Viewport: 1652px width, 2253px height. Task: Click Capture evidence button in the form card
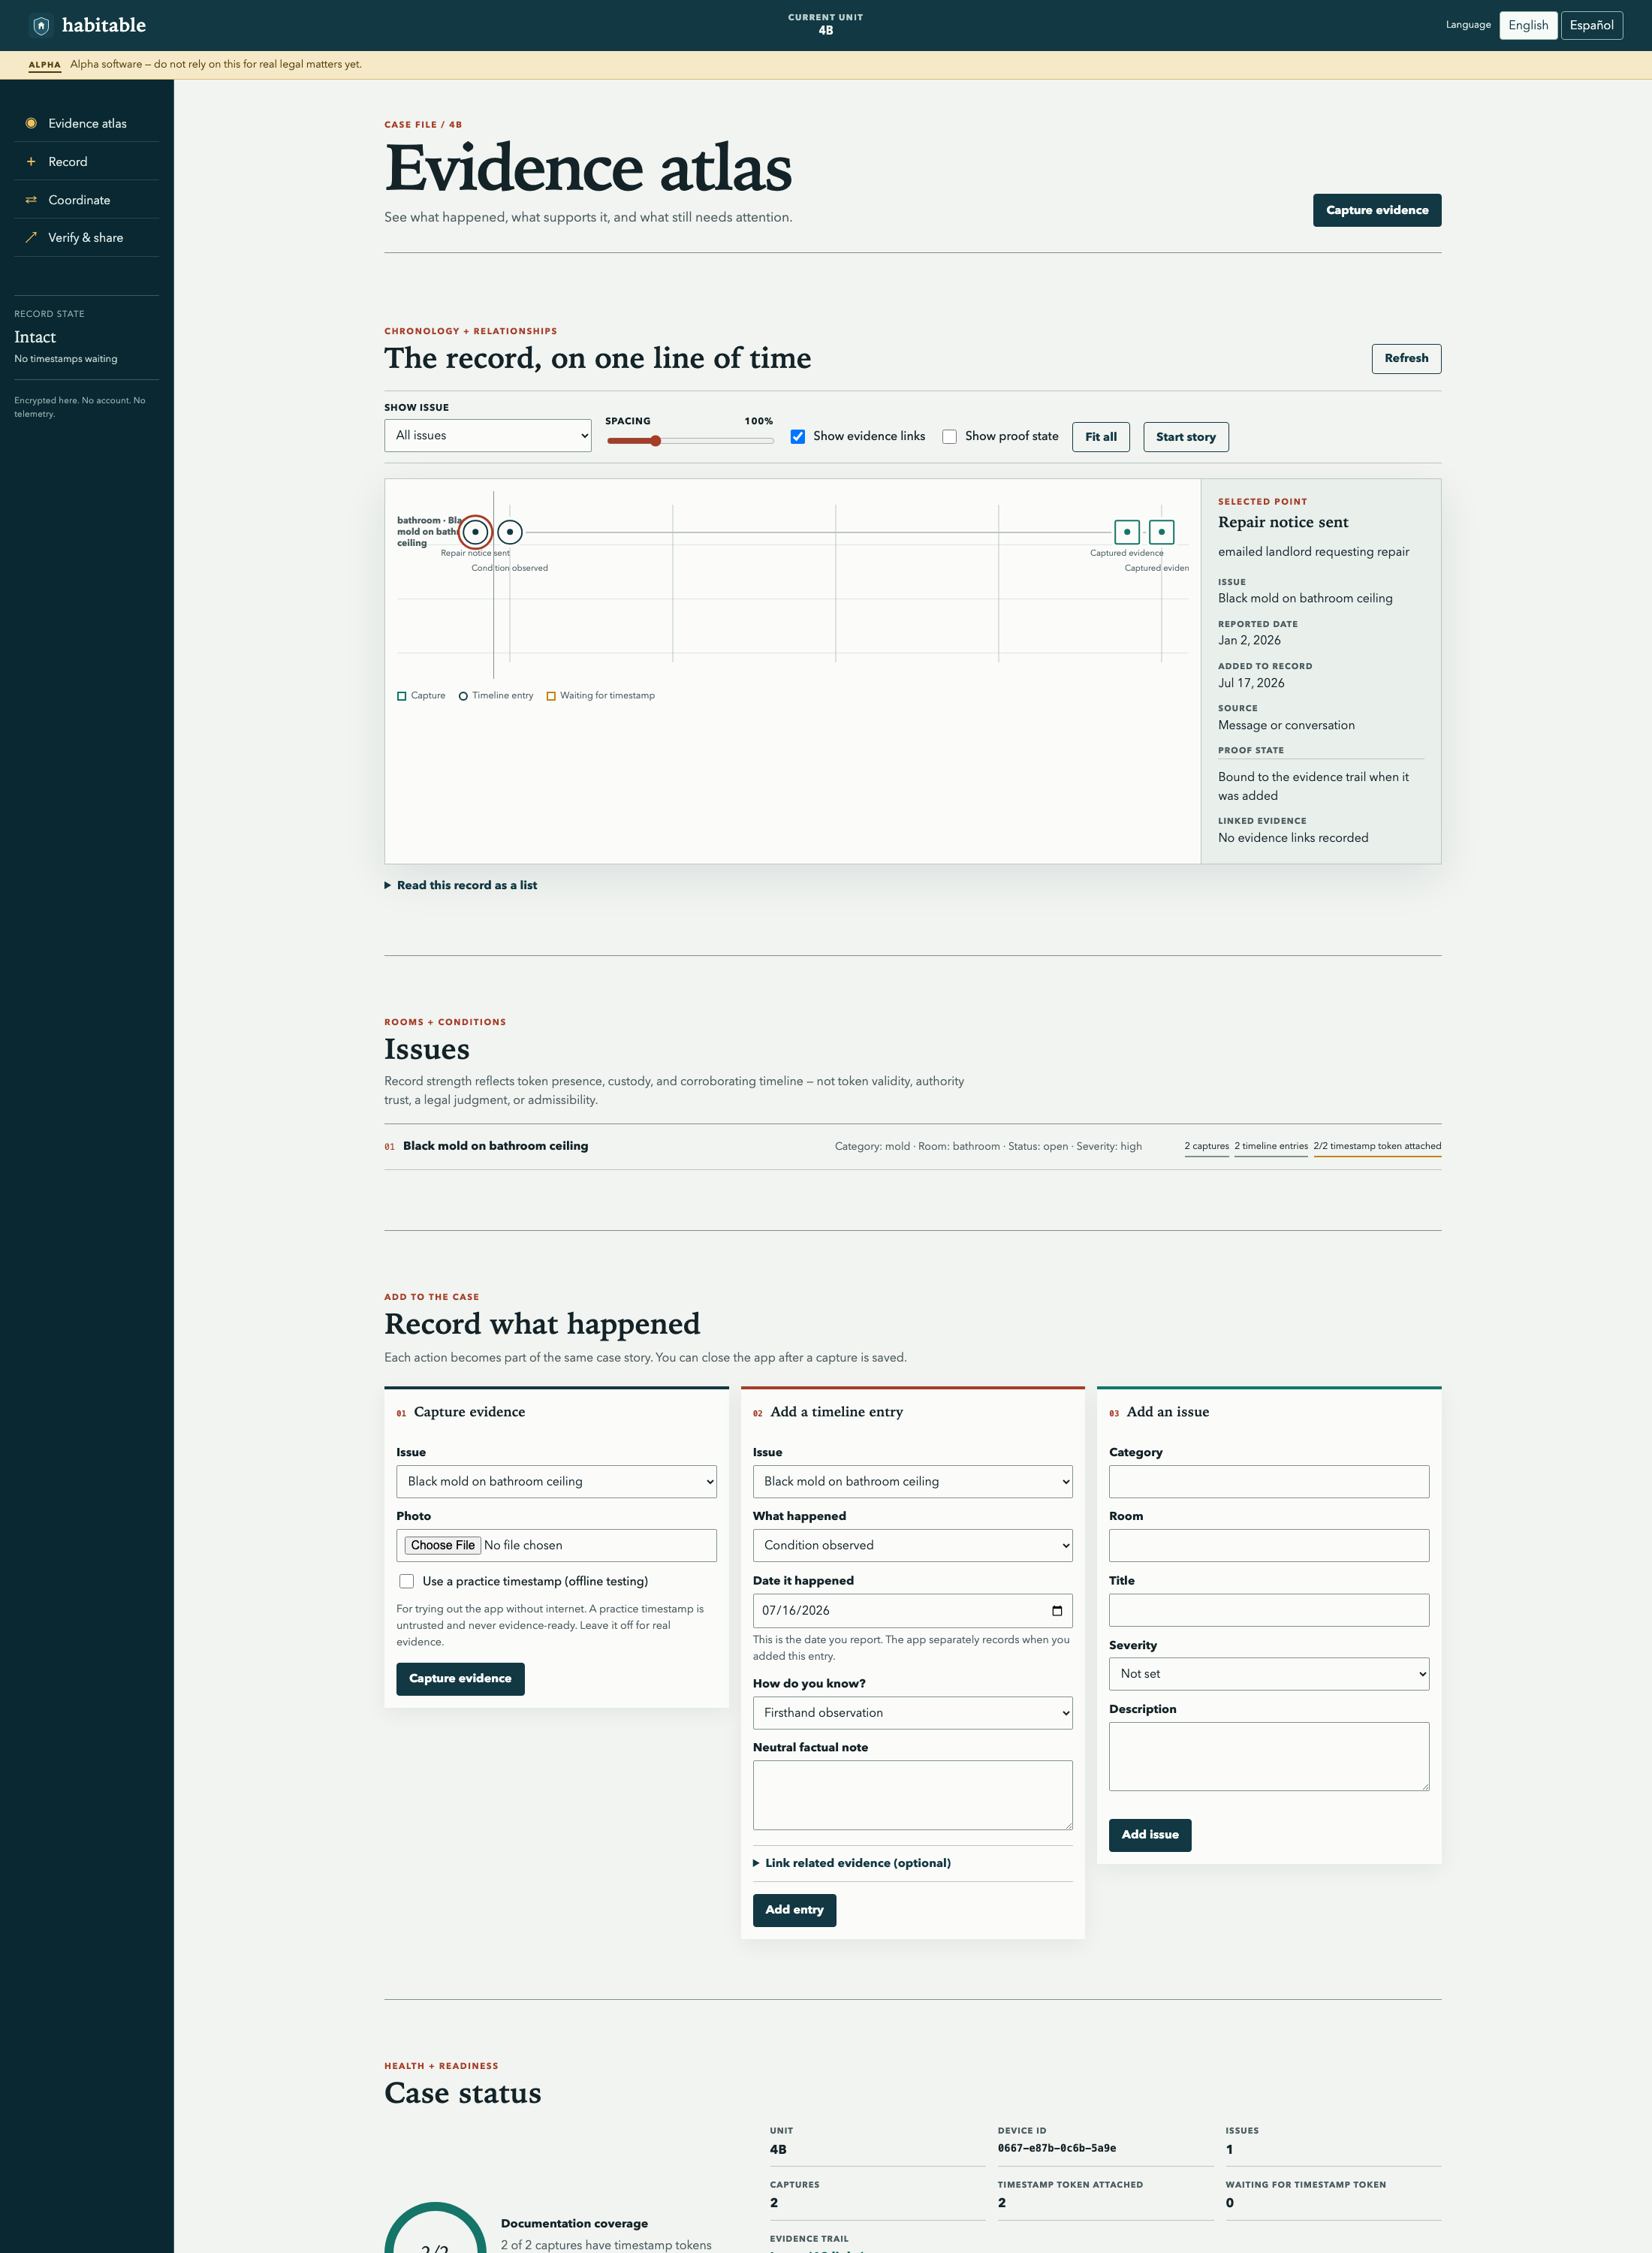click(x=460, y=1678)
